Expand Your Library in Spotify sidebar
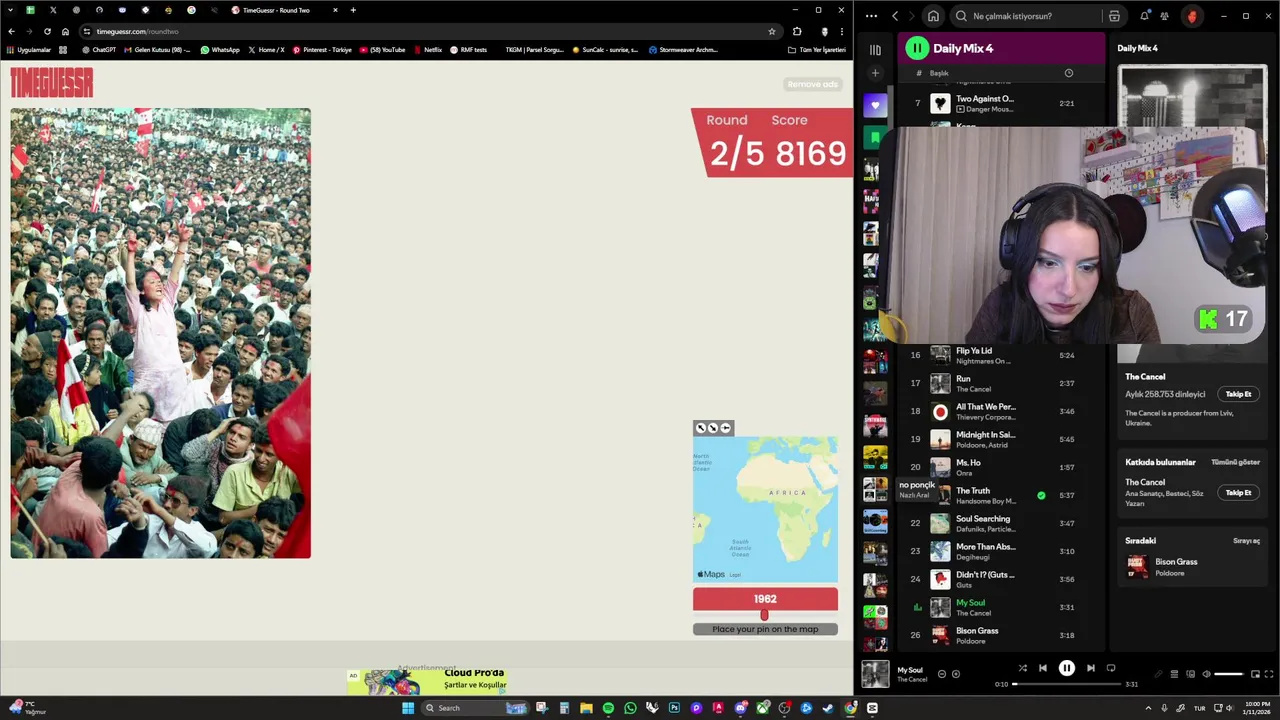1280x720 pixels. (875, 50)
